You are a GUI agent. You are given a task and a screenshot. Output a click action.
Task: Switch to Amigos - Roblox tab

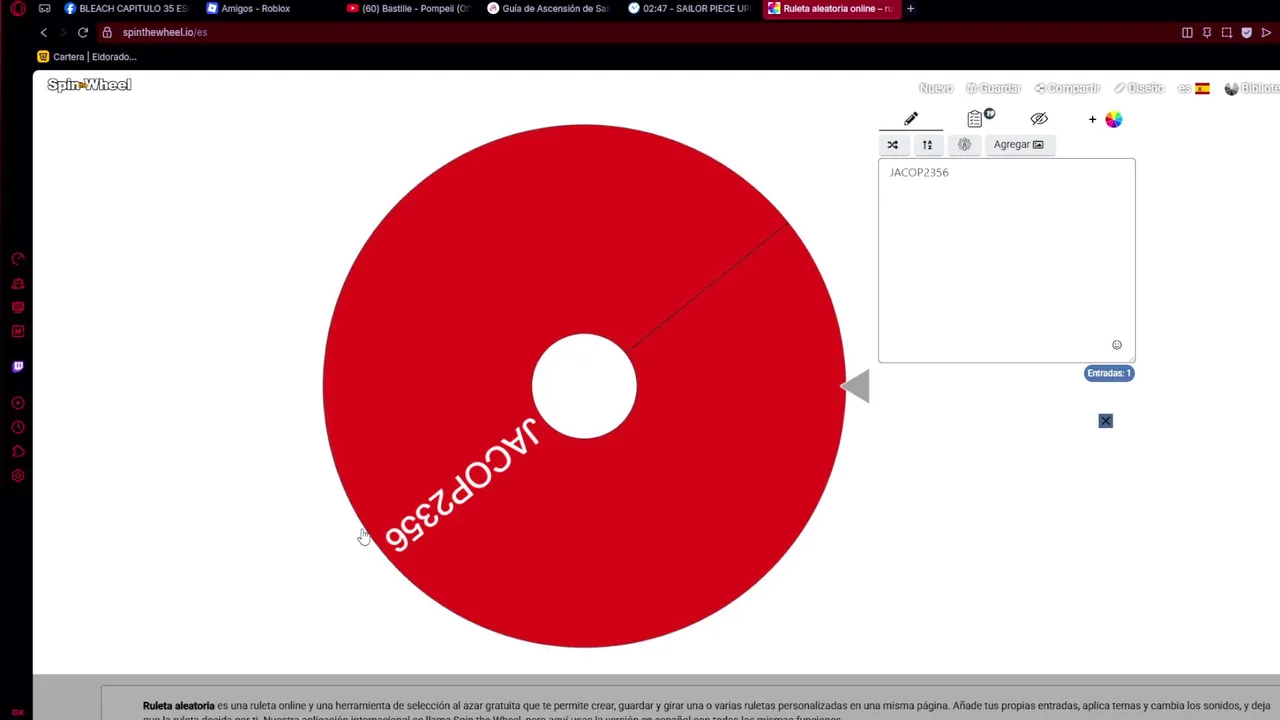coord(250,8)
